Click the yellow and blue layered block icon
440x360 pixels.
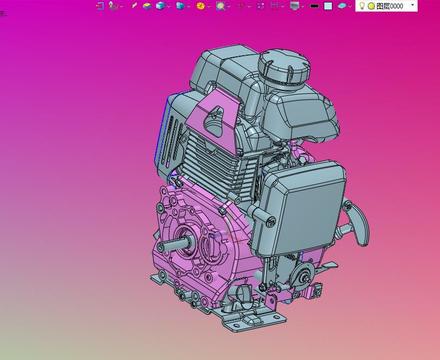tap(147, 6)
